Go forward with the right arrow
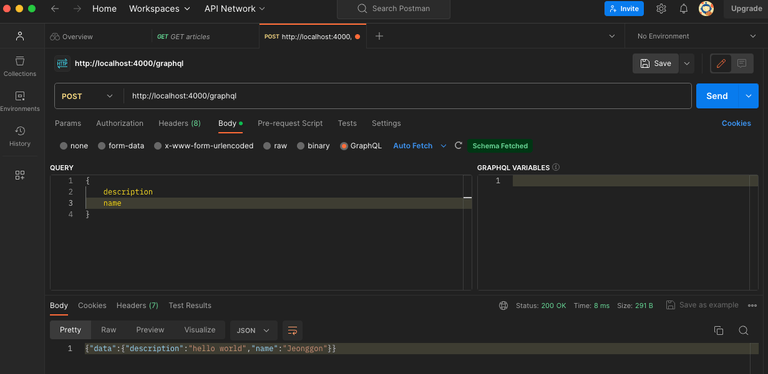Image resolution: width=768 pixels, height=374 pixels. 77,9
